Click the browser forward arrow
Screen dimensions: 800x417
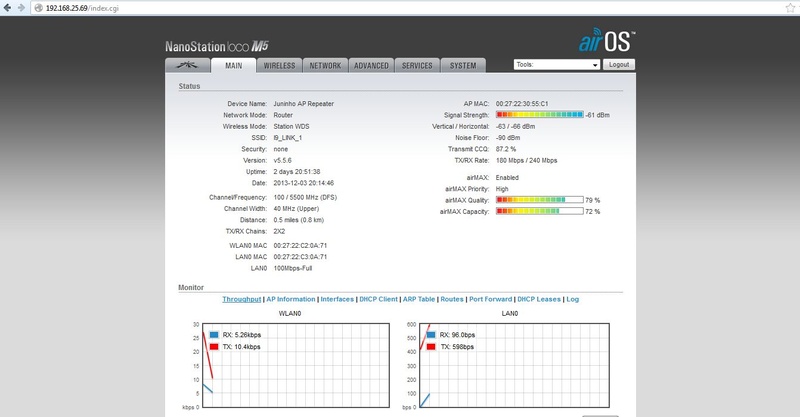(x=22, y=6)
